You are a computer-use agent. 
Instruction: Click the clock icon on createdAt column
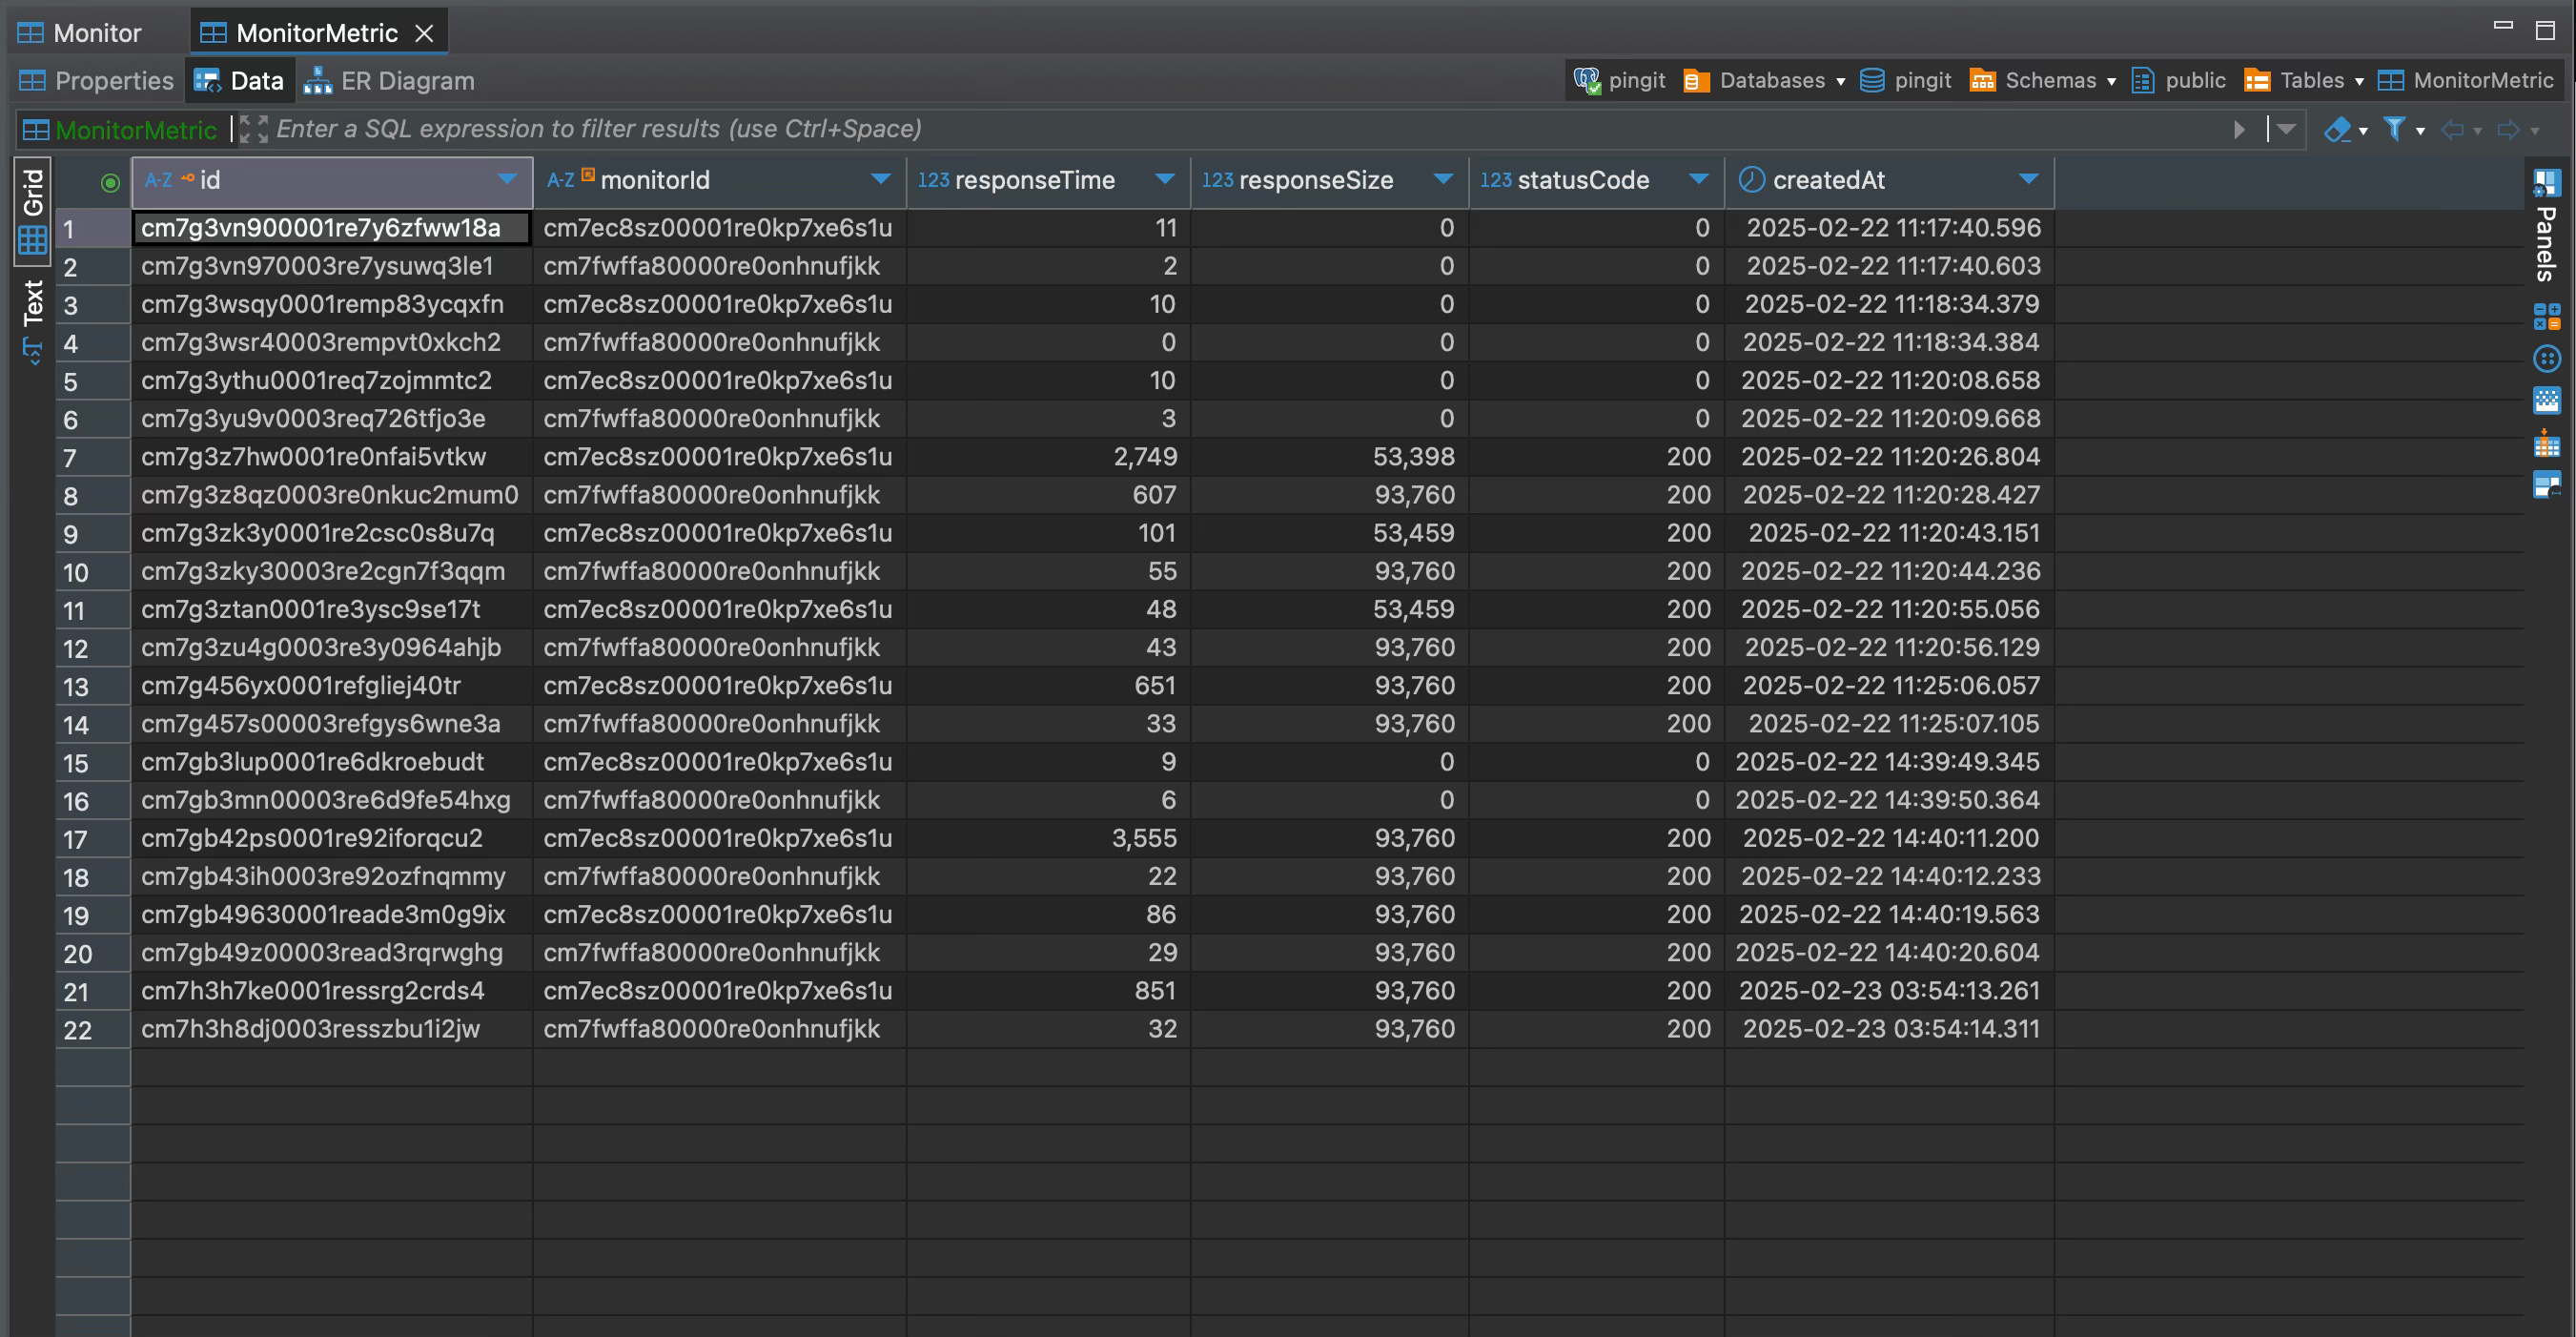click(1751, 180)
